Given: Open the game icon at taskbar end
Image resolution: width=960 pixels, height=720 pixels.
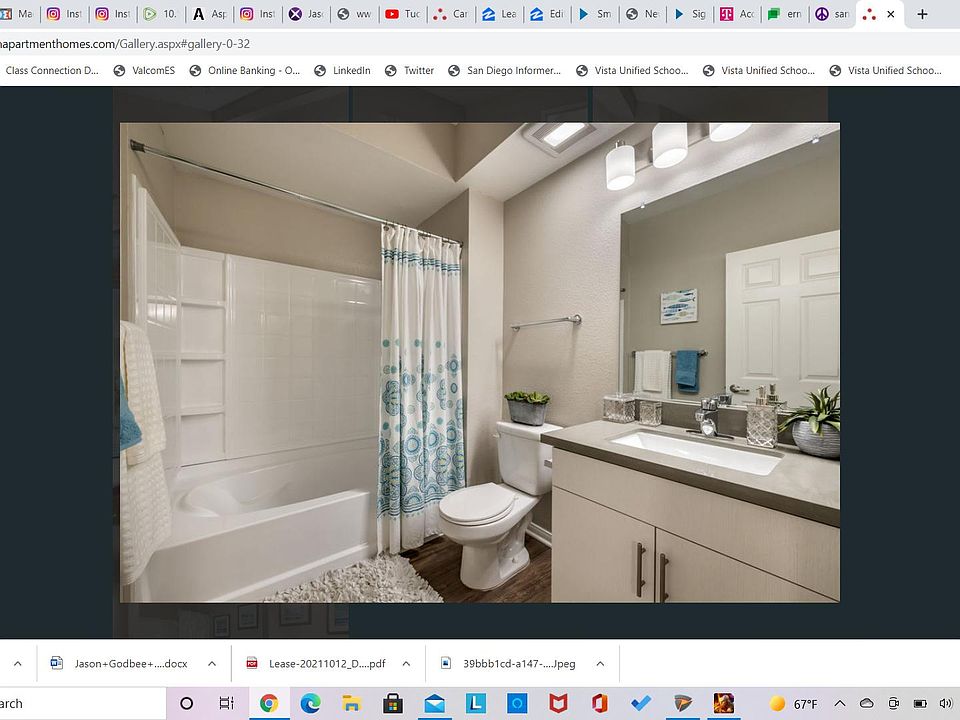Looking at the screenshot, I should pos(724,703).
